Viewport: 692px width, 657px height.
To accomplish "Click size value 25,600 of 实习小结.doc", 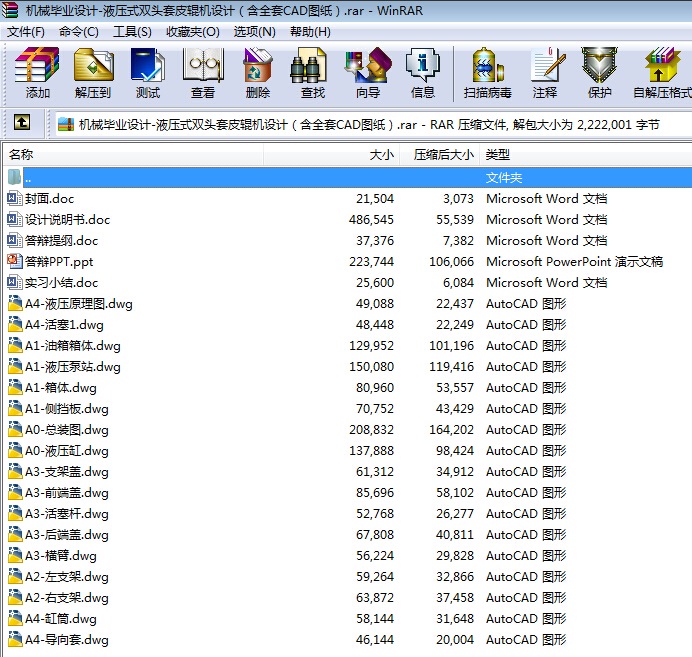I will tap(375, 282).
